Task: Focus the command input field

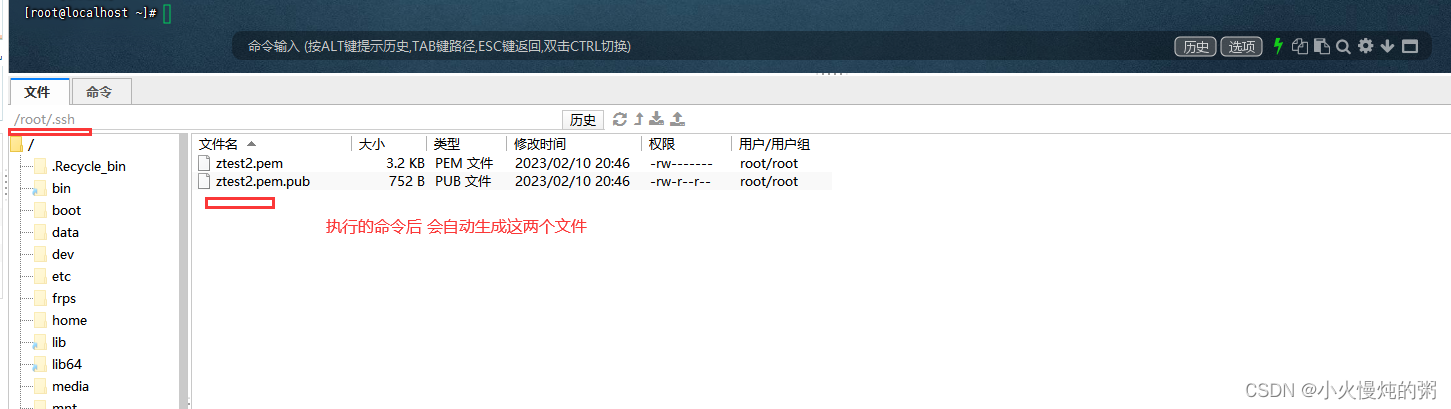Action: coord(700,46)
